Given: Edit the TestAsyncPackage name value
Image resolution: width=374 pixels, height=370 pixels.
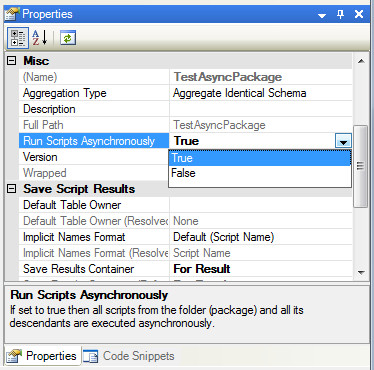Looking at the screenshot, I should [261, 77].
